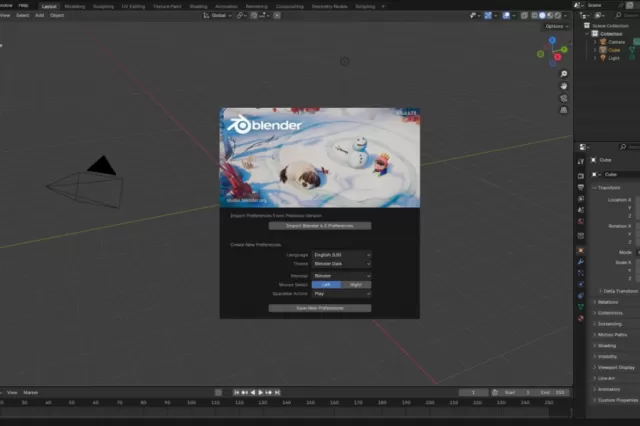Expand the Custom Properties panel
640x426 pixels.
618,400
